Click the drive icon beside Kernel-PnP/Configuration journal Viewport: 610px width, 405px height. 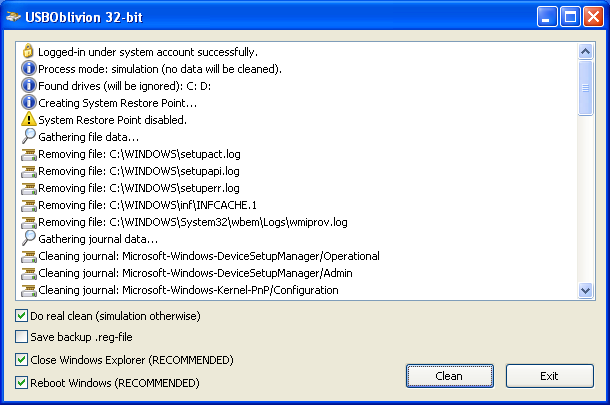click(x=29, y=289)
